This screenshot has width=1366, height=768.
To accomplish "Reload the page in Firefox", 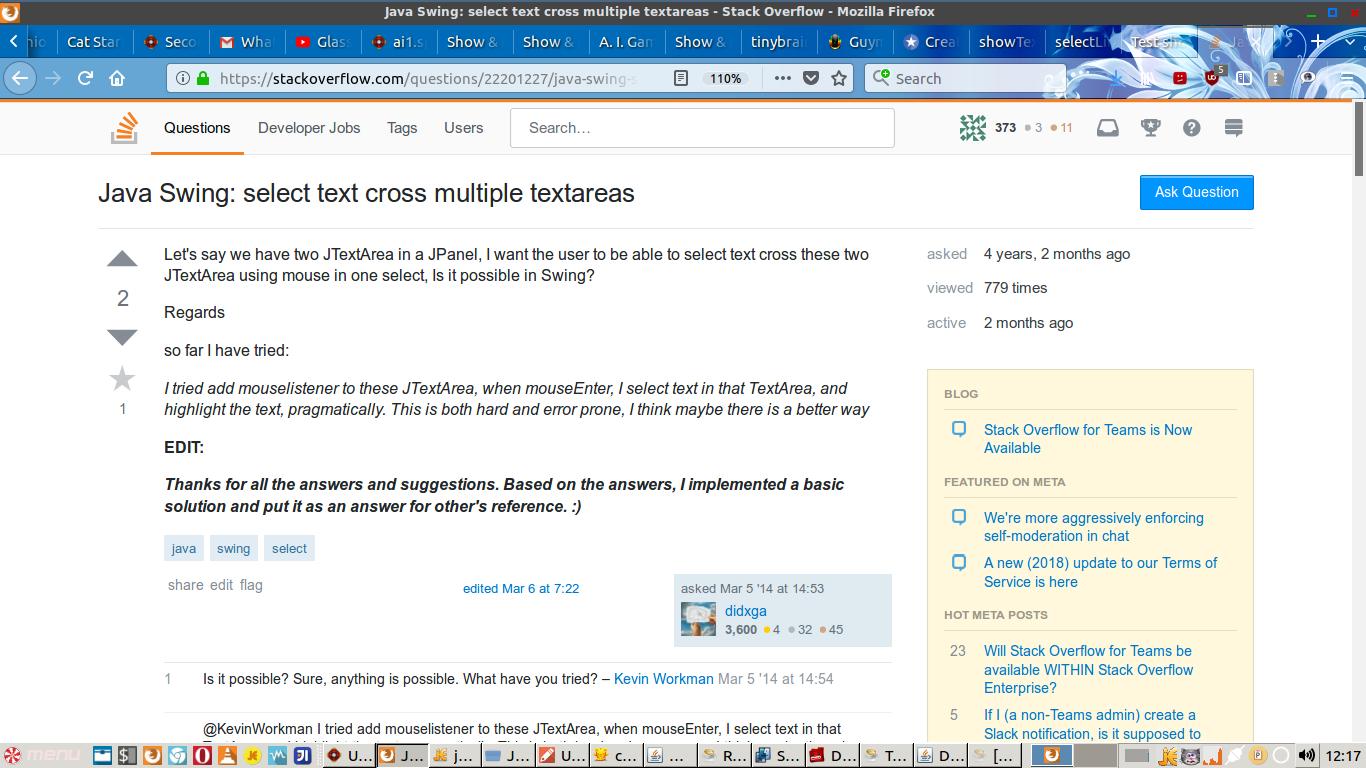I will click(x=86, y=78).
